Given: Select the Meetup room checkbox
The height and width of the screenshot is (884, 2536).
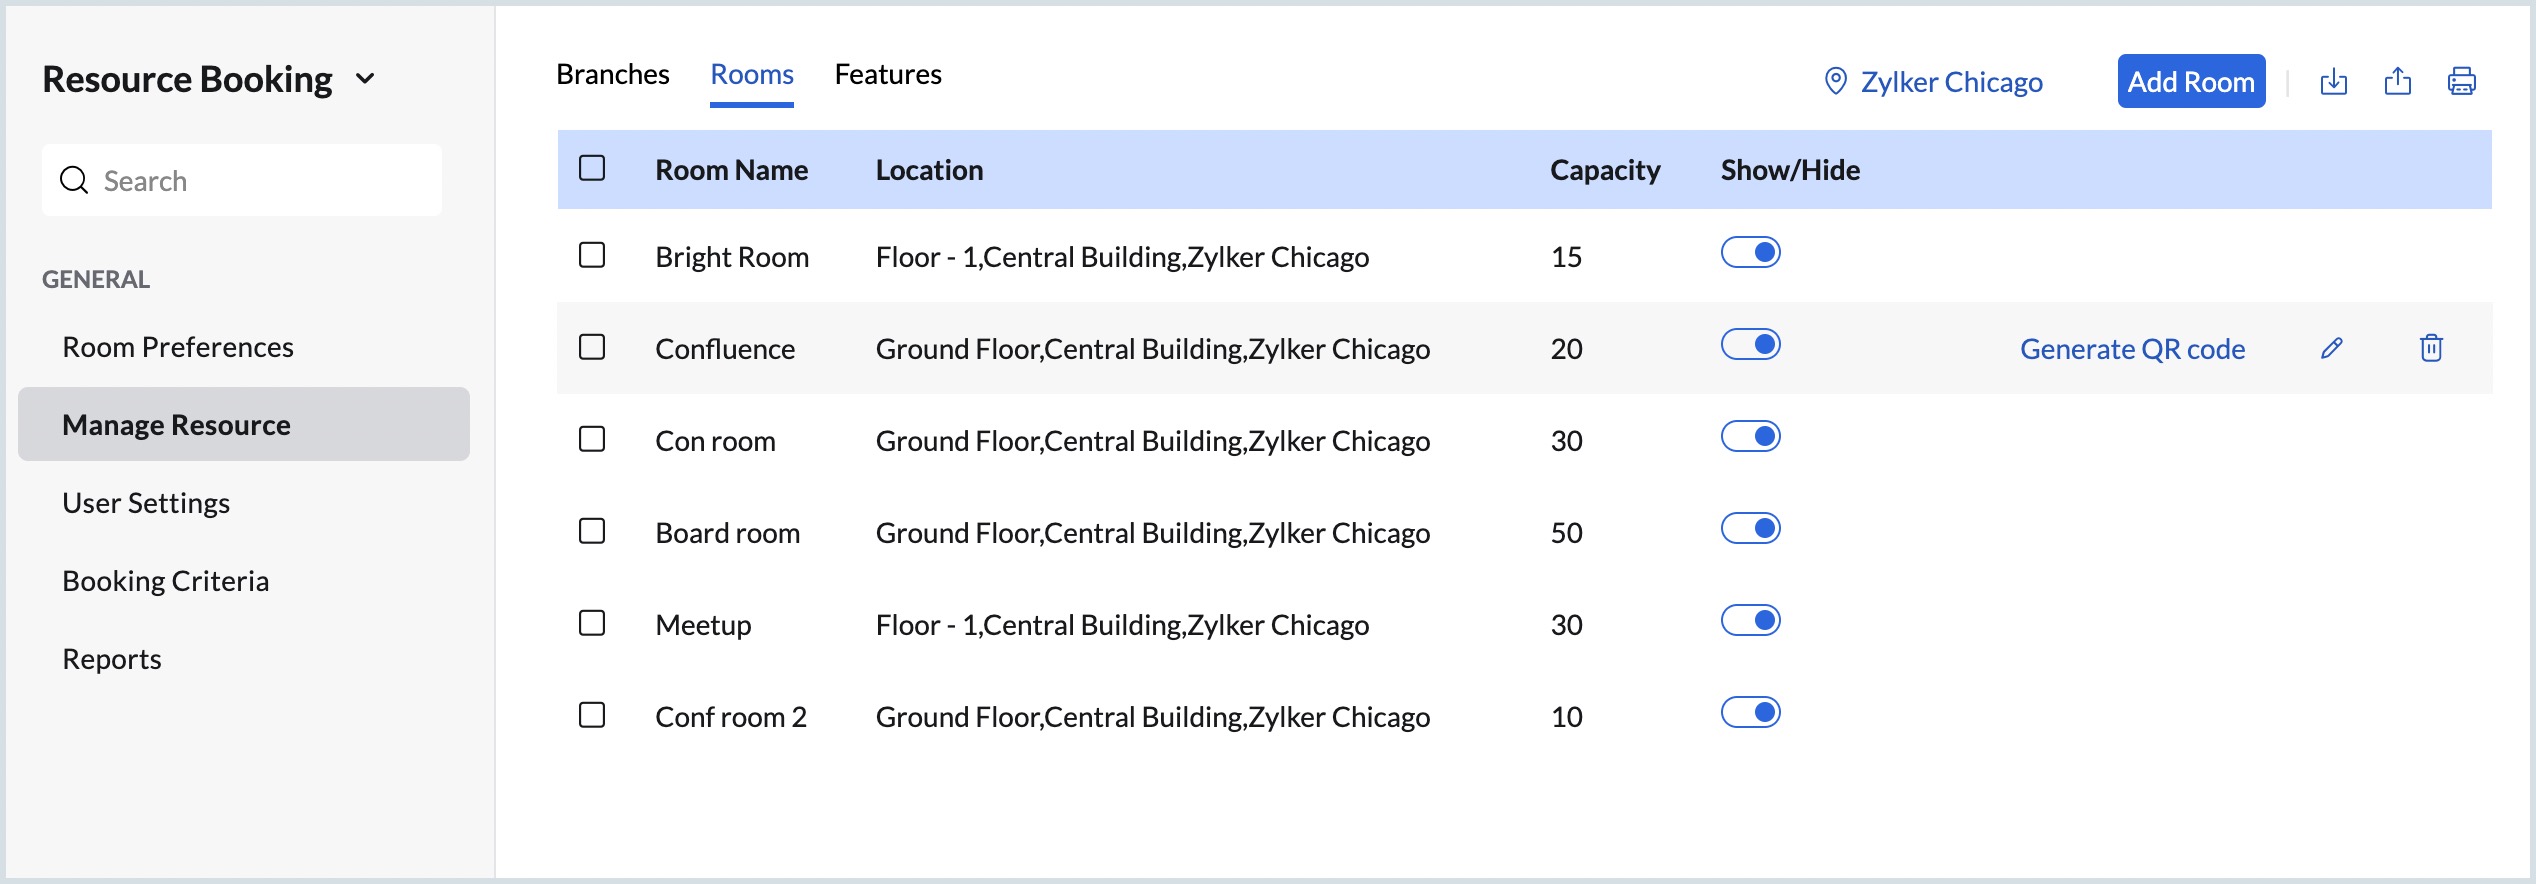Looking at the screenshot, I should (592, 624).
